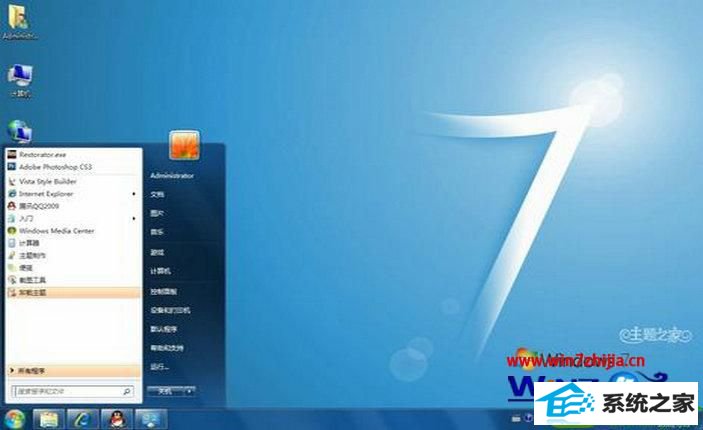The height and width of the screenshot is (430, 703).
Task: Click the 关机 shutdown button
Action: (x=165, y=391)
